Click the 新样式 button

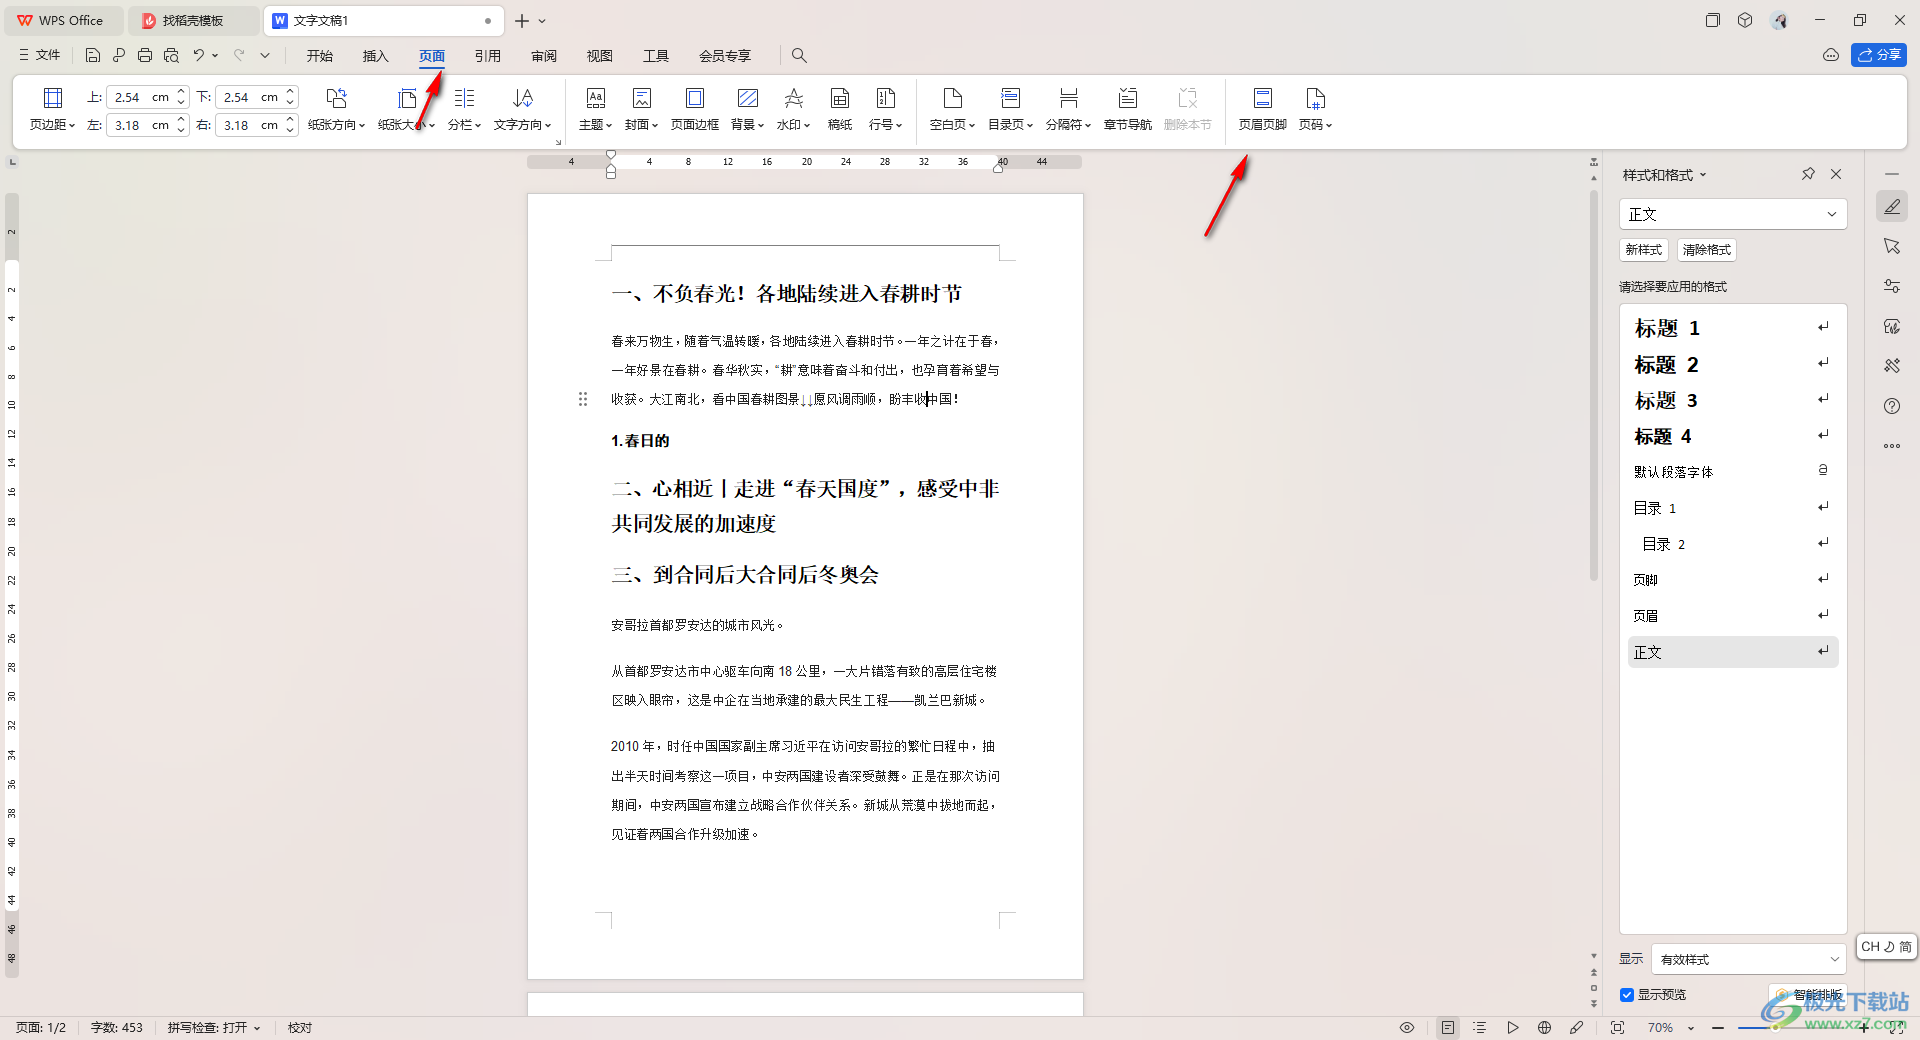point(1643,250)
